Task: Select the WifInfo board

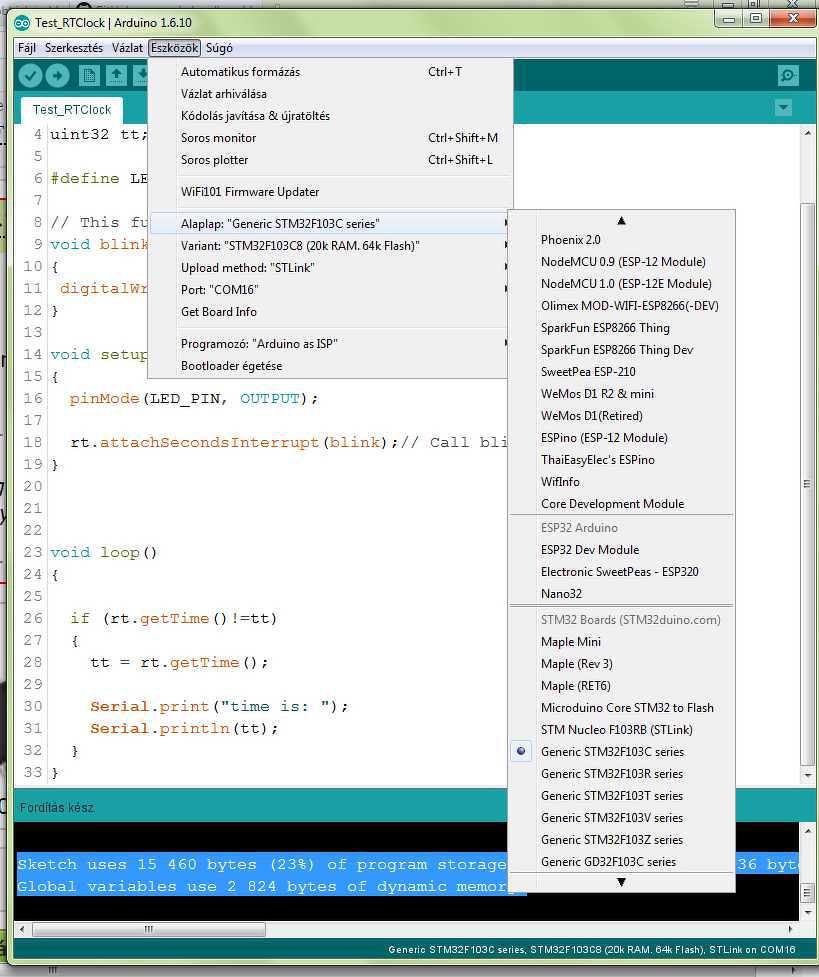Action: [x=621, y=482]
